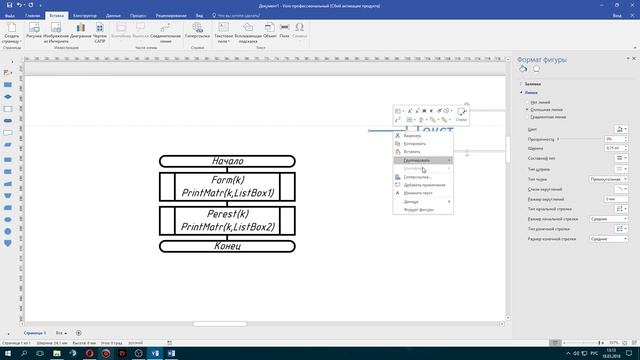Click the add page plus icon
Screen dimensions: 640x360
point(79,333)
